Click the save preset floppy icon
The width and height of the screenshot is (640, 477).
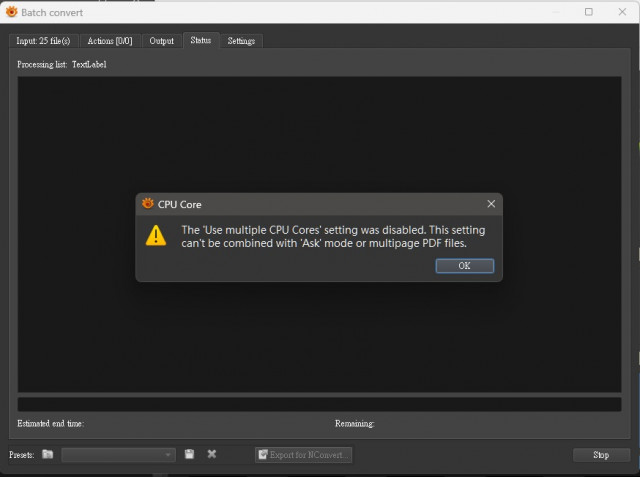(x=189, y=454)
